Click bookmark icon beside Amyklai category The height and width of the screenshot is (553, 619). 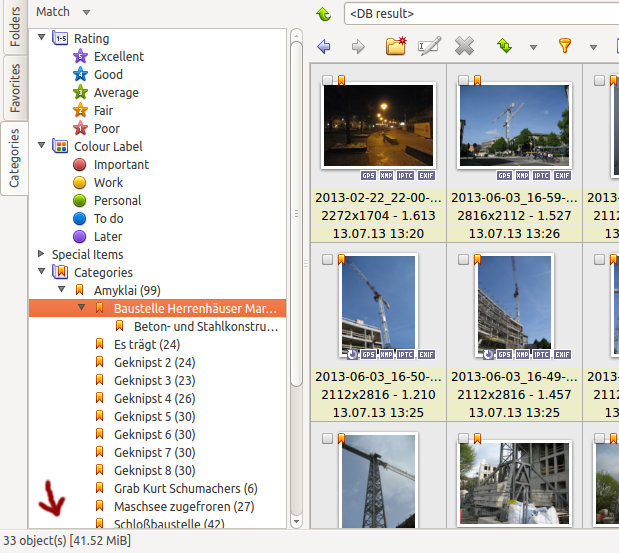pyautogui.click(x=79, y=290)
